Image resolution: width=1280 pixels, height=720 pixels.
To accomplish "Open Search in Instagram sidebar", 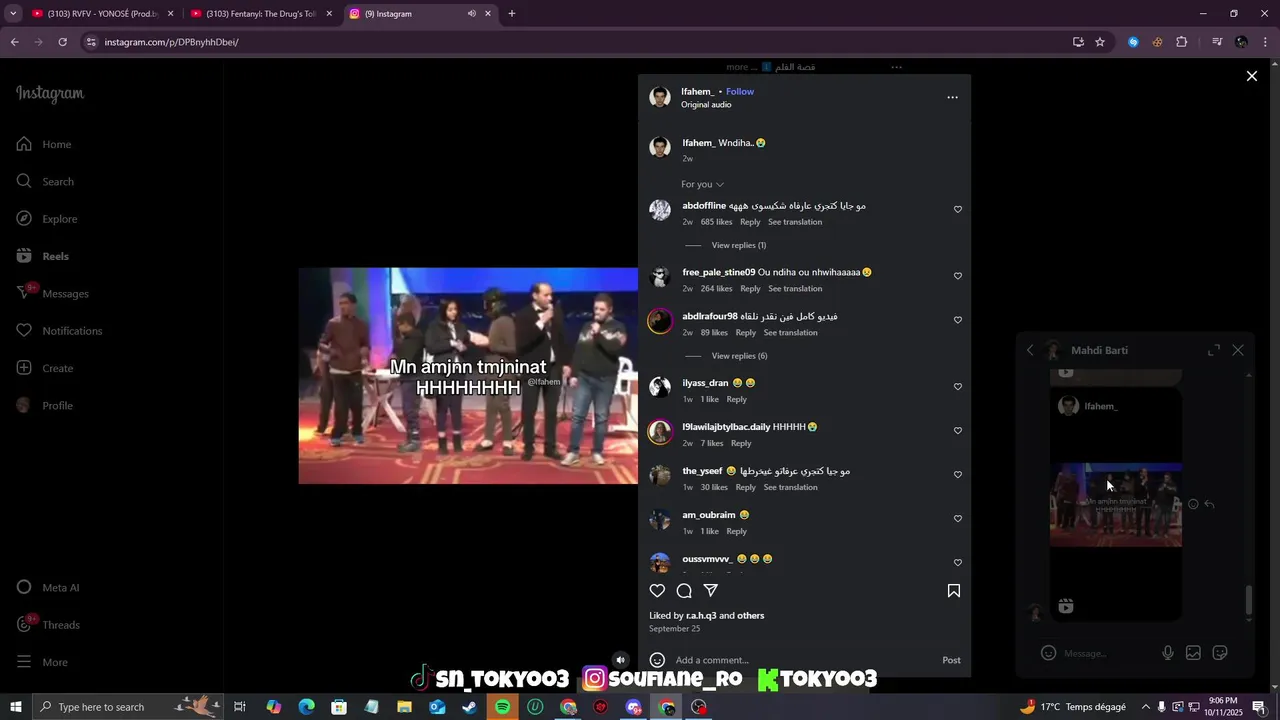I will point(45,181).
